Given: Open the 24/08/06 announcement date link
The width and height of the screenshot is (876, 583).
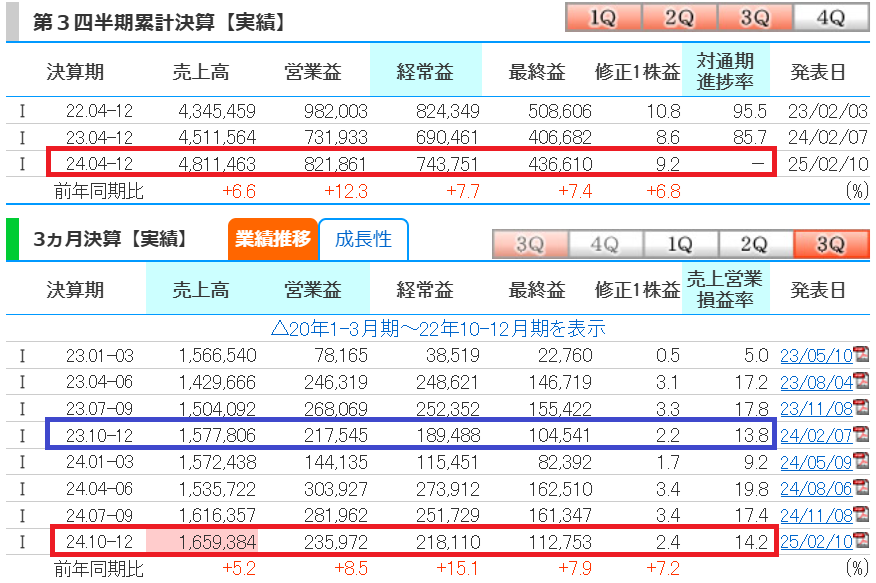Looking at the screenshot, I should 816,489.
